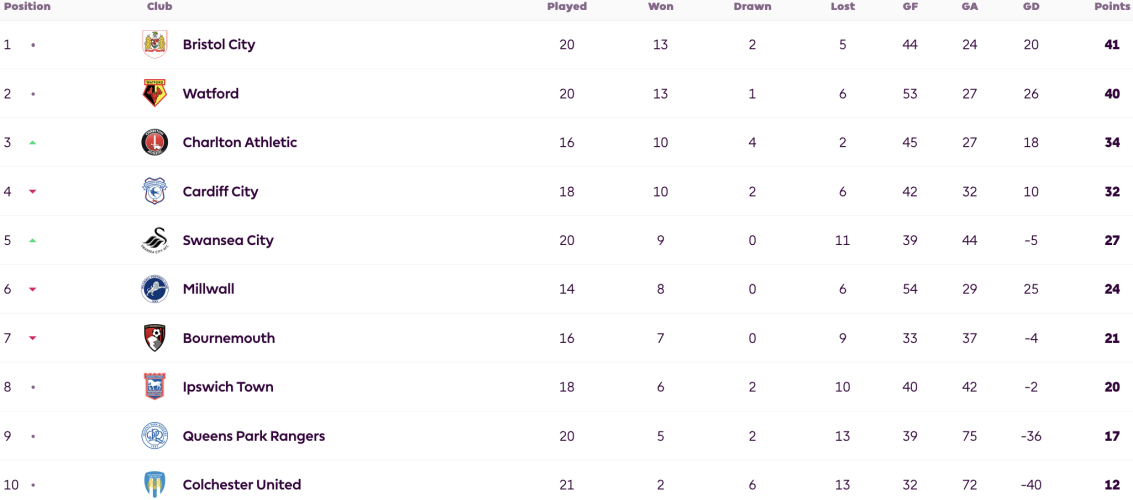Click the Colchester United crest
The image size is (1133, 500).
(x=155, y=485)
